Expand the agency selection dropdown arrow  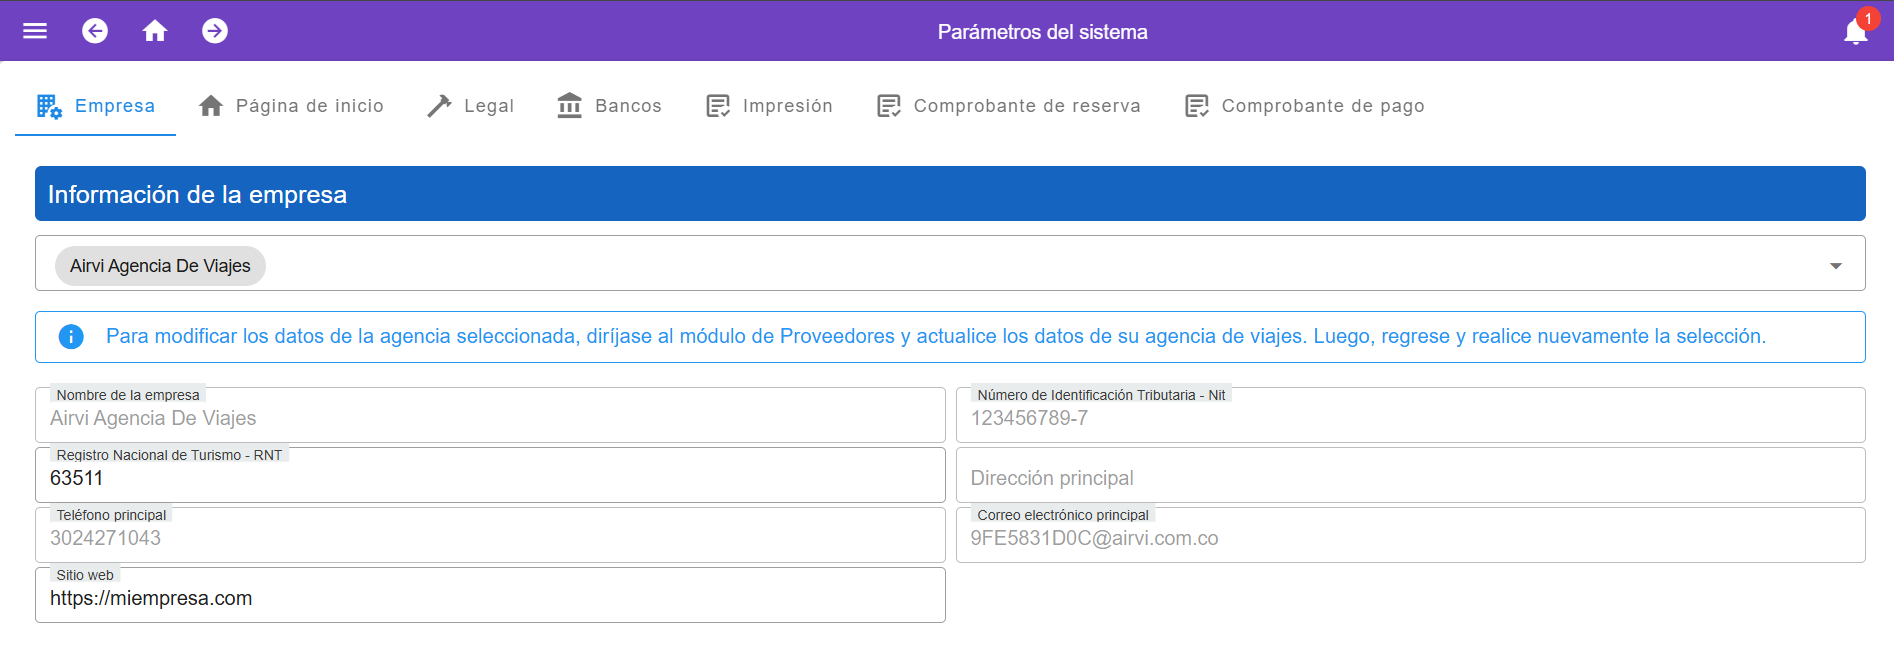[x=1835, y=266]
